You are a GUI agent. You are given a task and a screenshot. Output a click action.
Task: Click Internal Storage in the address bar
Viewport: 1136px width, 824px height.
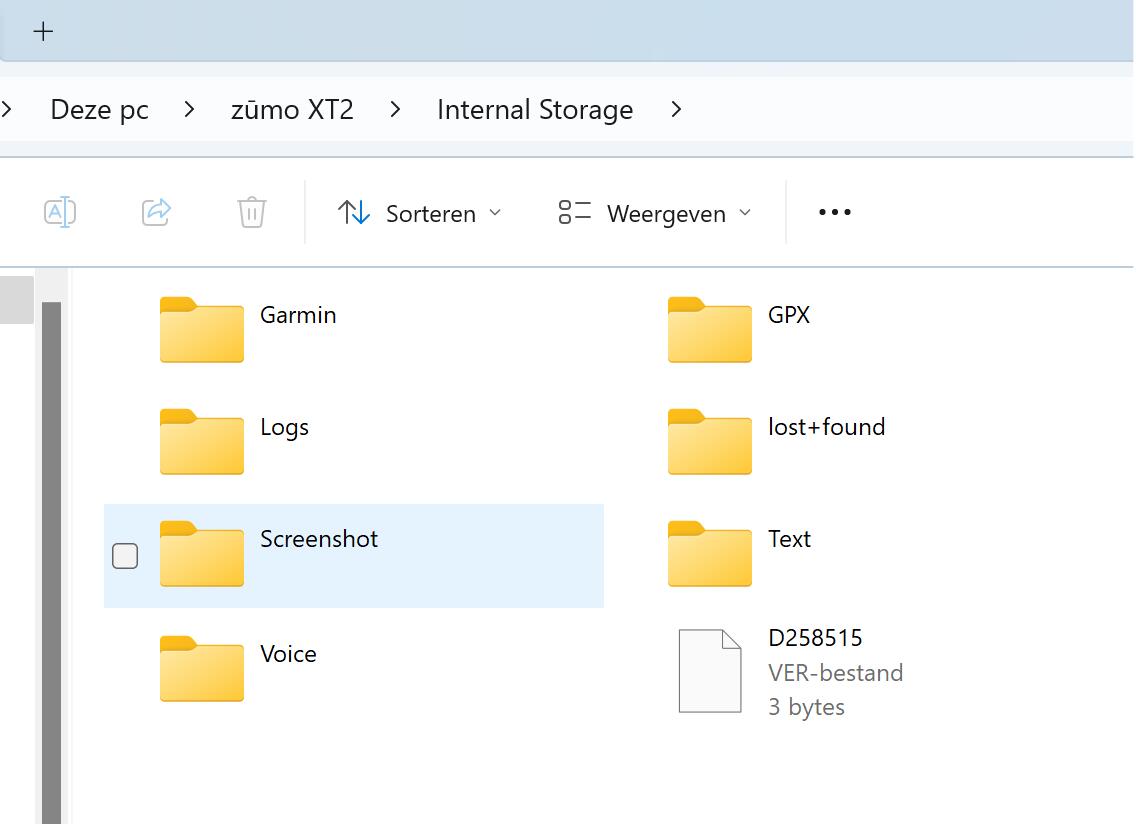pos(535,109)
